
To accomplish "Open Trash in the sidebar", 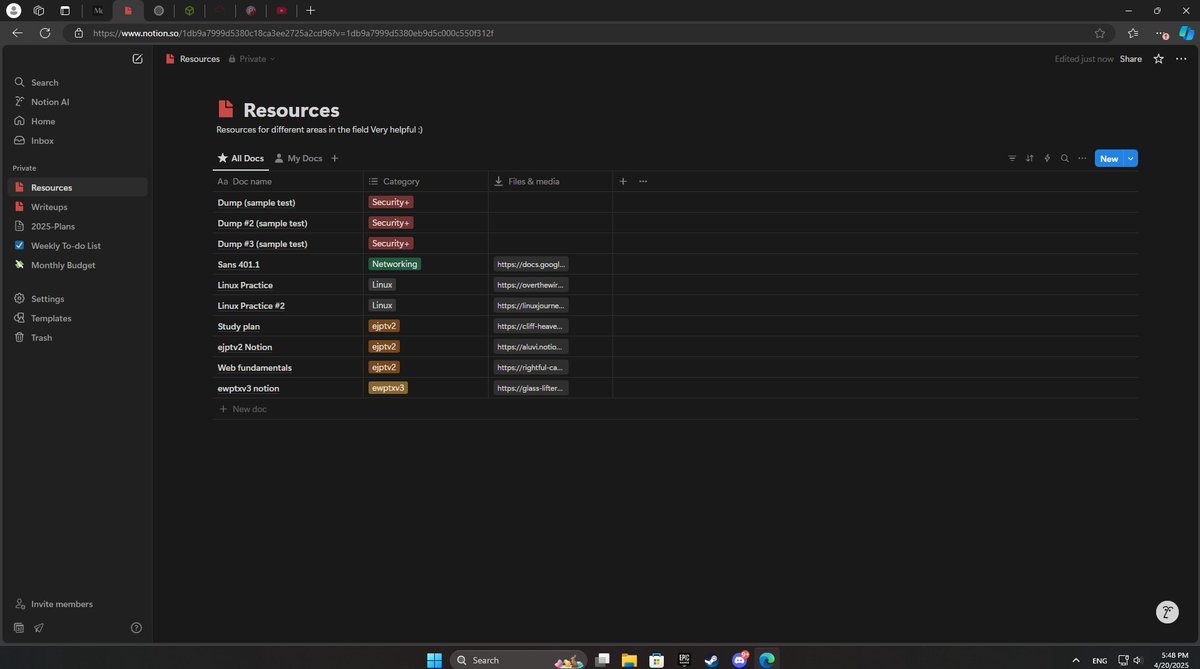I will pyautogui.click(x=78, y=338).
